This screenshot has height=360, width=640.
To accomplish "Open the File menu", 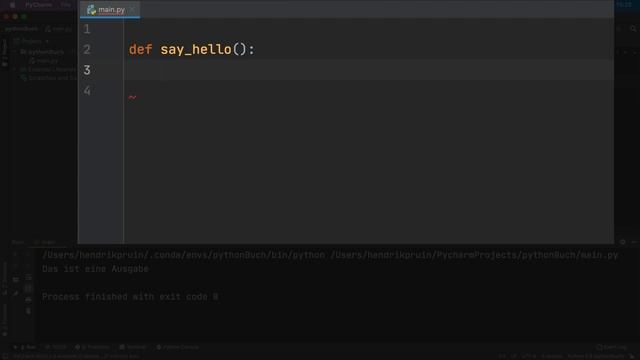I will pyautogui.click(x=66, y=5).
